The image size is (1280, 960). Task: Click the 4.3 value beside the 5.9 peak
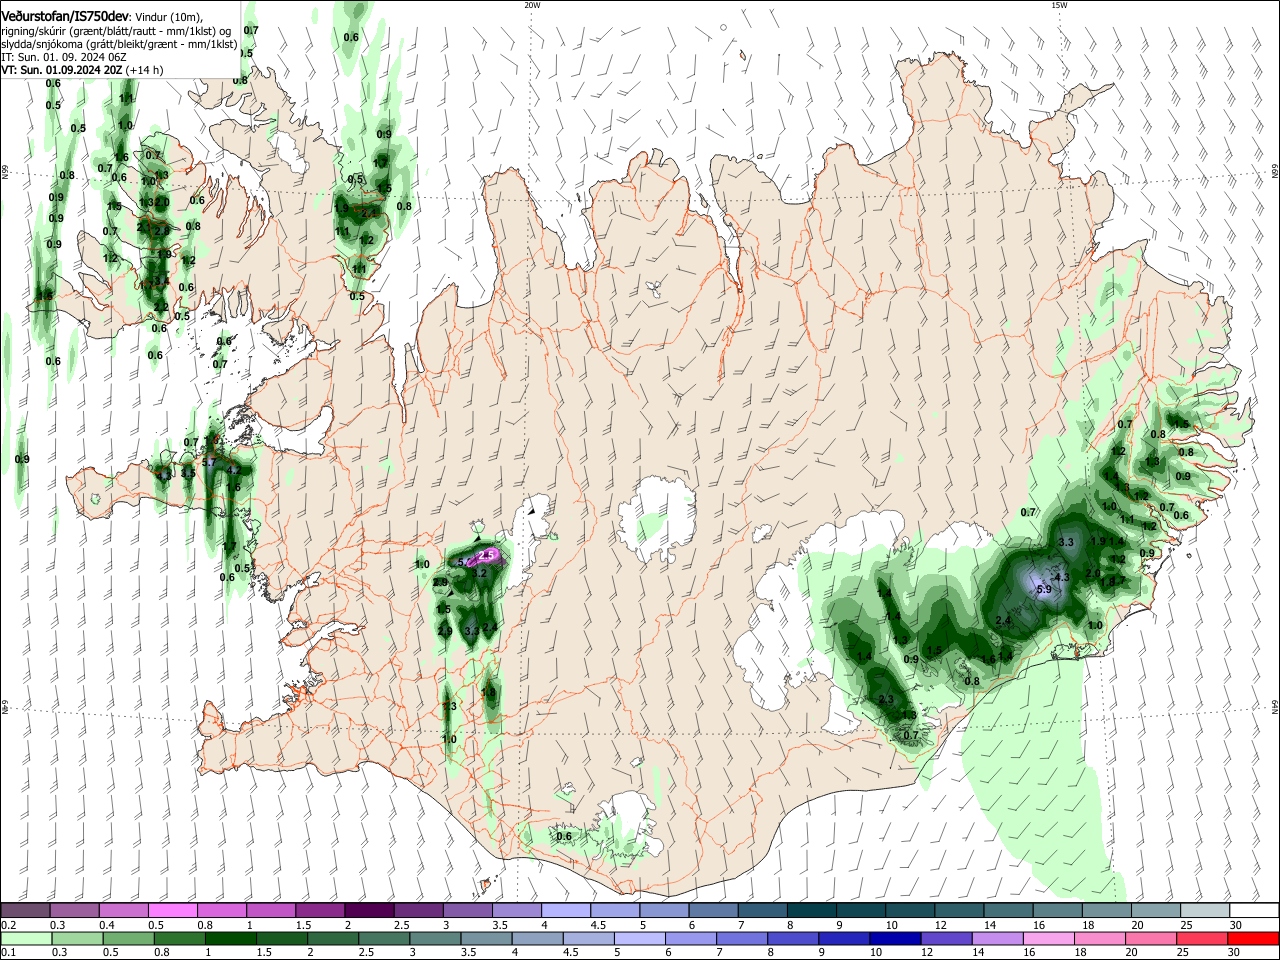point(1062,577)
